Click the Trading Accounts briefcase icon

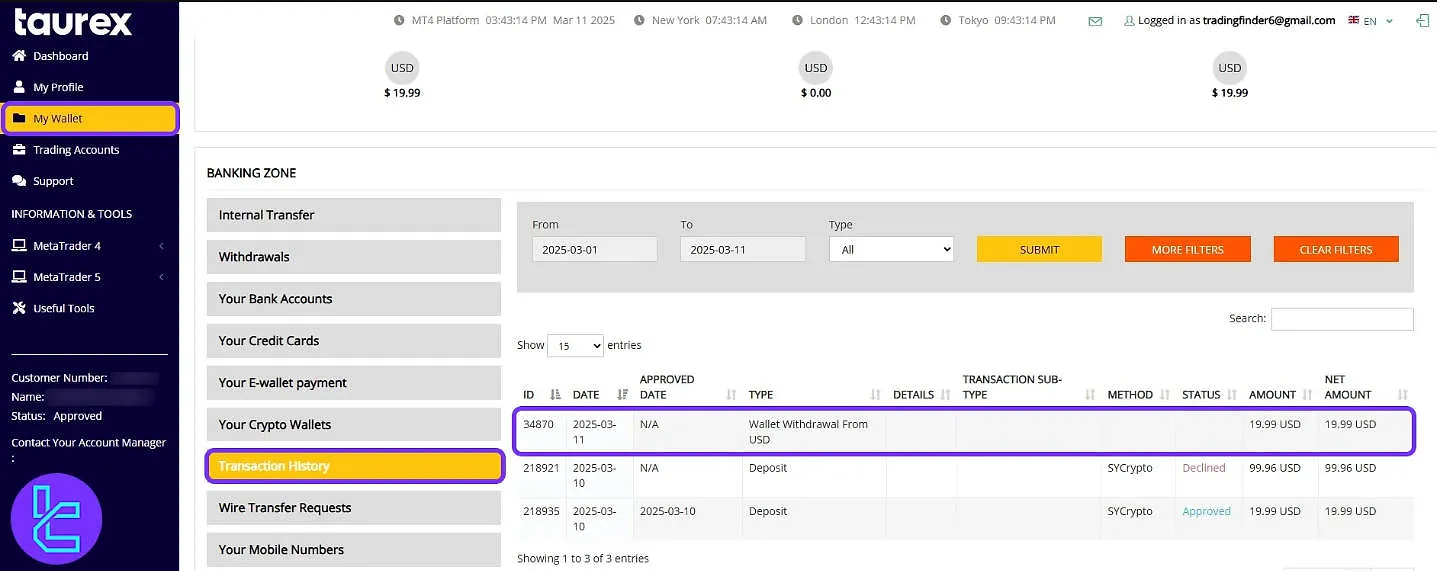[x=19, y=150]
